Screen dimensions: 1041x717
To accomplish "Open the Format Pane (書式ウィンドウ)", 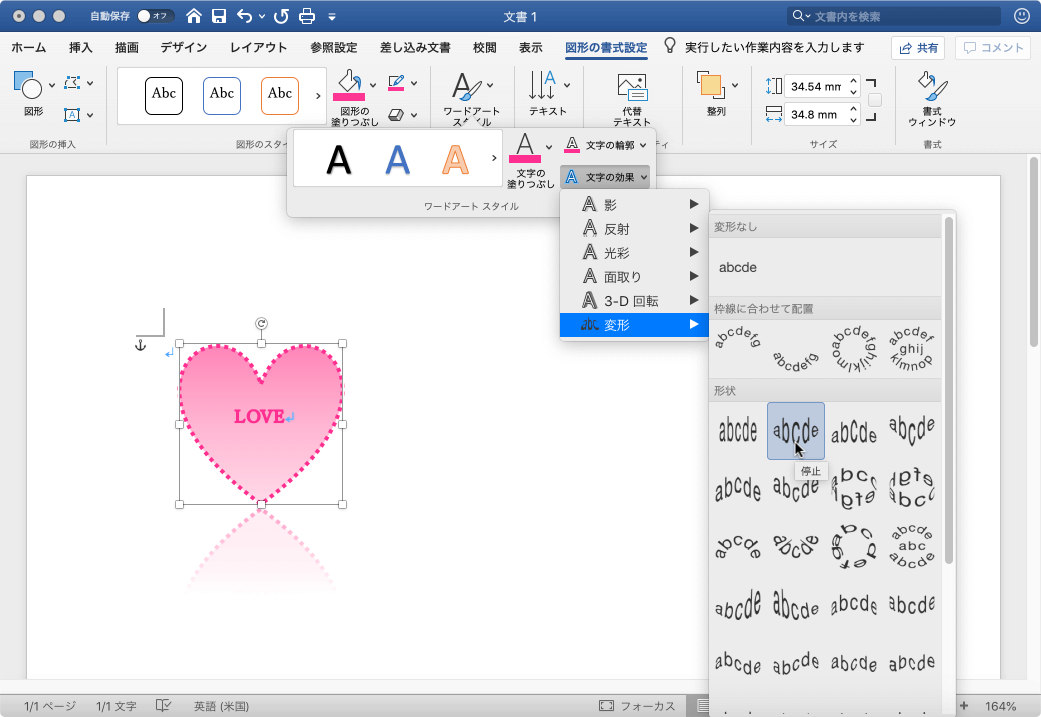I will (x=932, y=99).
